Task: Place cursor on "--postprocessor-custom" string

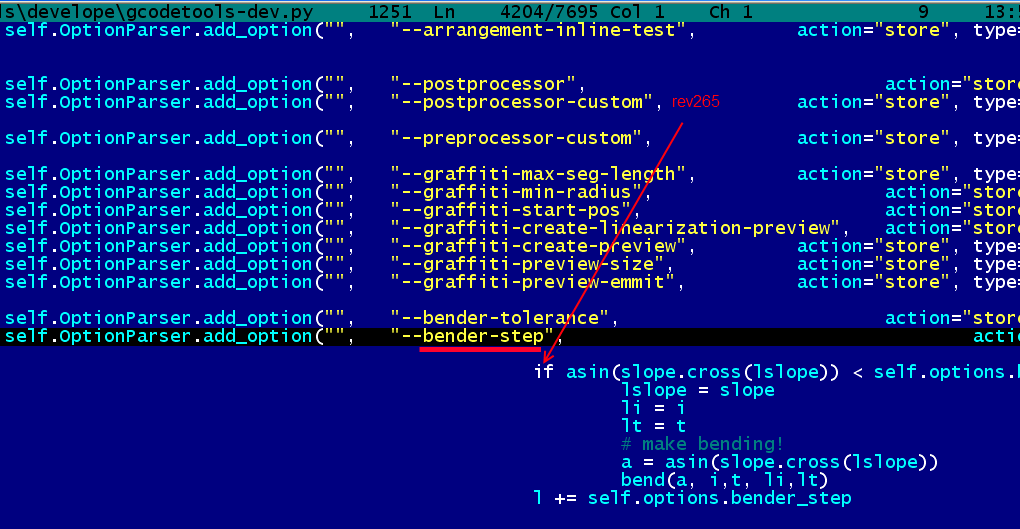Action: coord(523,102)
